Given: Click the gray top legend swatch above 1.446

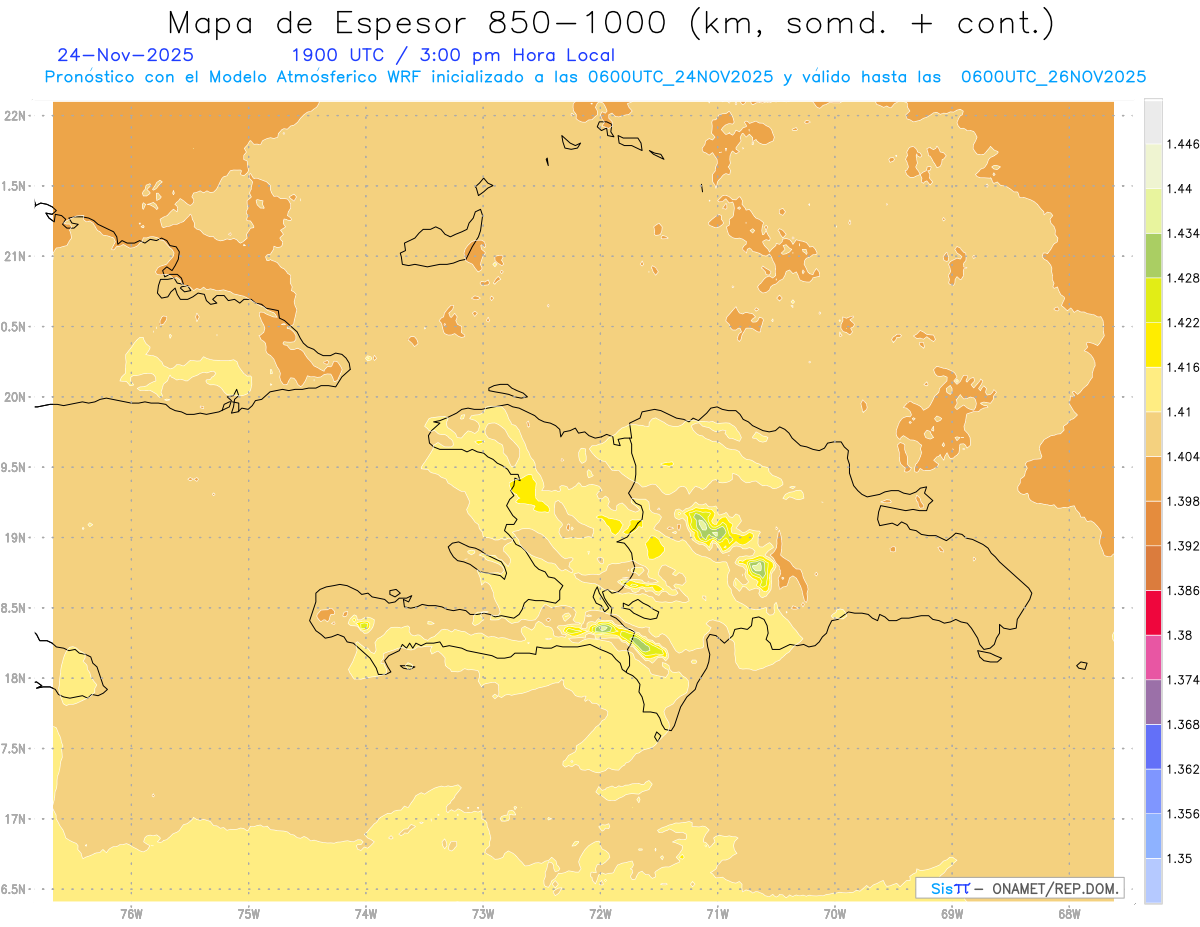Looking at the screenshot, I should pyautogui.click(x=1153, y=121).
